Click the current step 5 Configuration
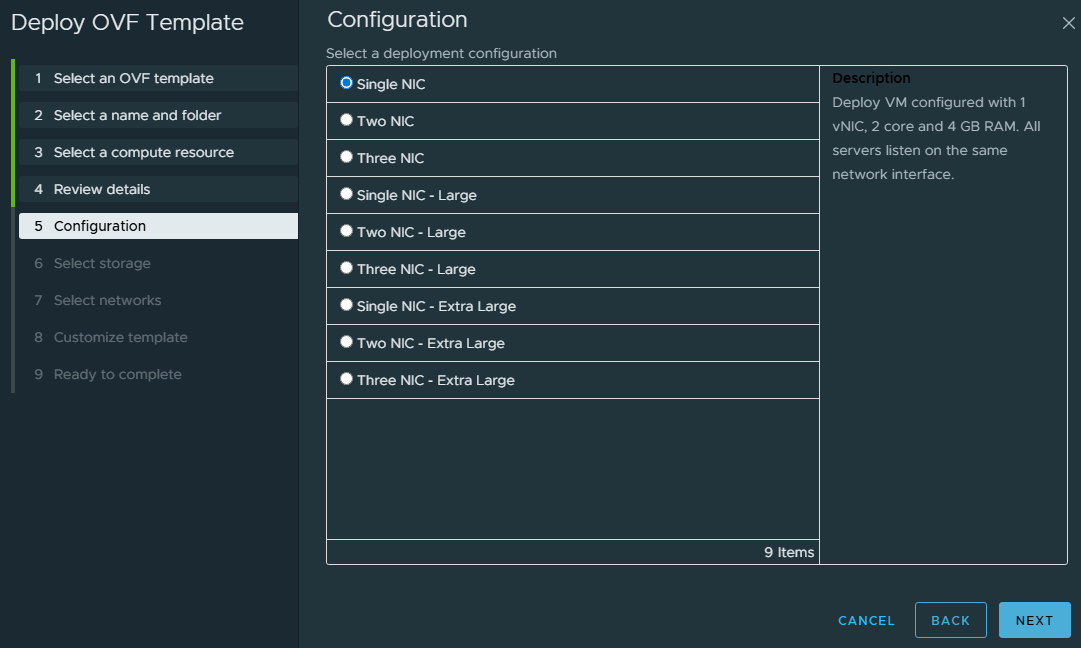Screen dimensions: 1081x648 tap(99, 226)
